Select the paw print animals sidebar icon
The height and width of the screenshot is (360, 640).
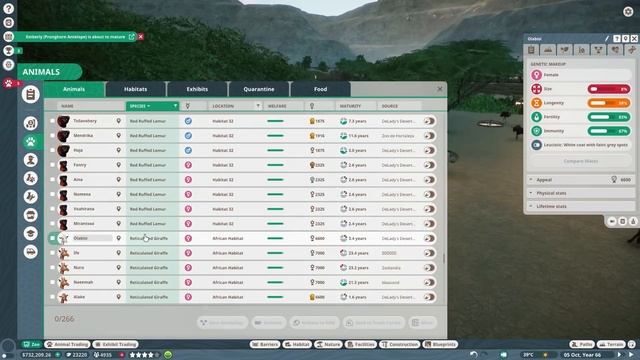tap(31, 142)
